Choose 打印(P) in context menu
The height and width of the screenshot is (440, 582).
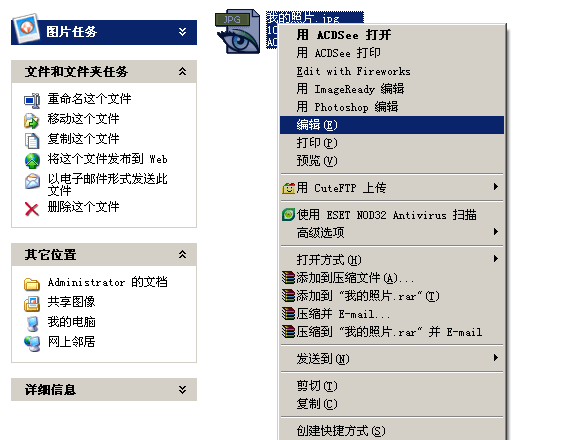392,143
